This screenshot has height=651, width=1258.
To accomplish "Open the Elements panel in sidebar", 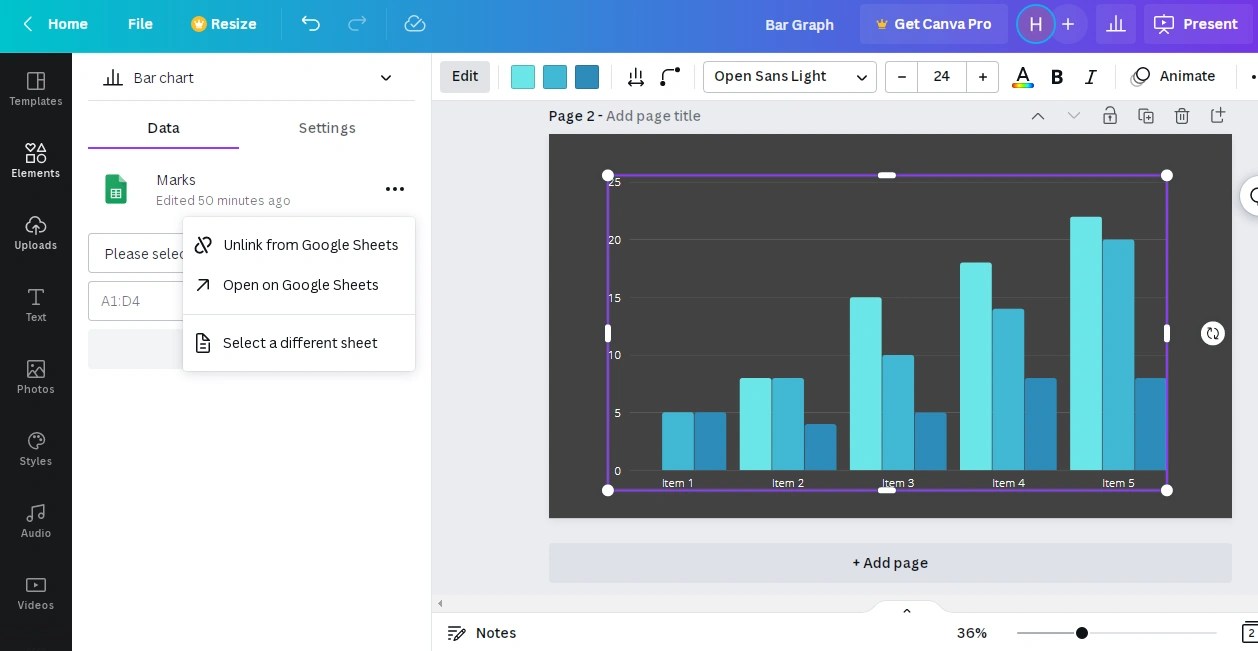I will coord(36,158).
